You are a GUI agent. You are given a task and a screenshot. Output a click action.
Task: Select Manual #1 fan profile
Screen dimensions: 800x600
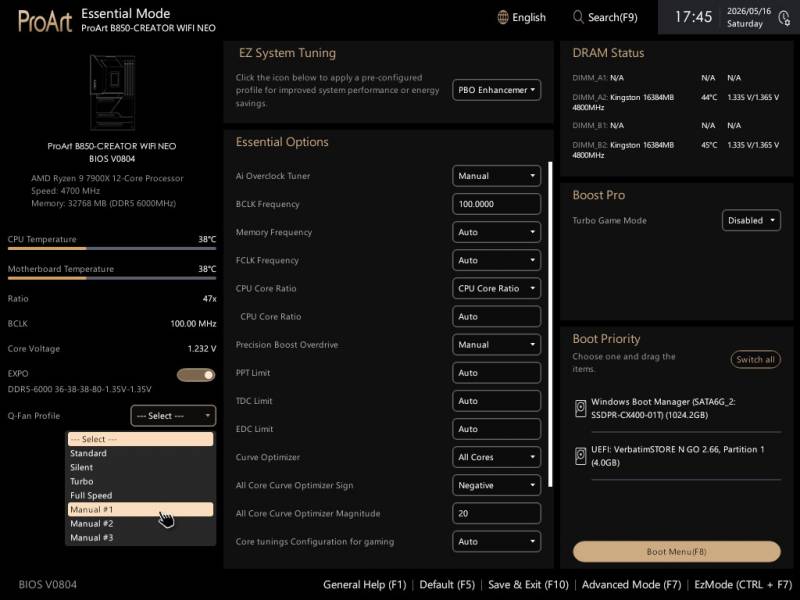point(141,509)
